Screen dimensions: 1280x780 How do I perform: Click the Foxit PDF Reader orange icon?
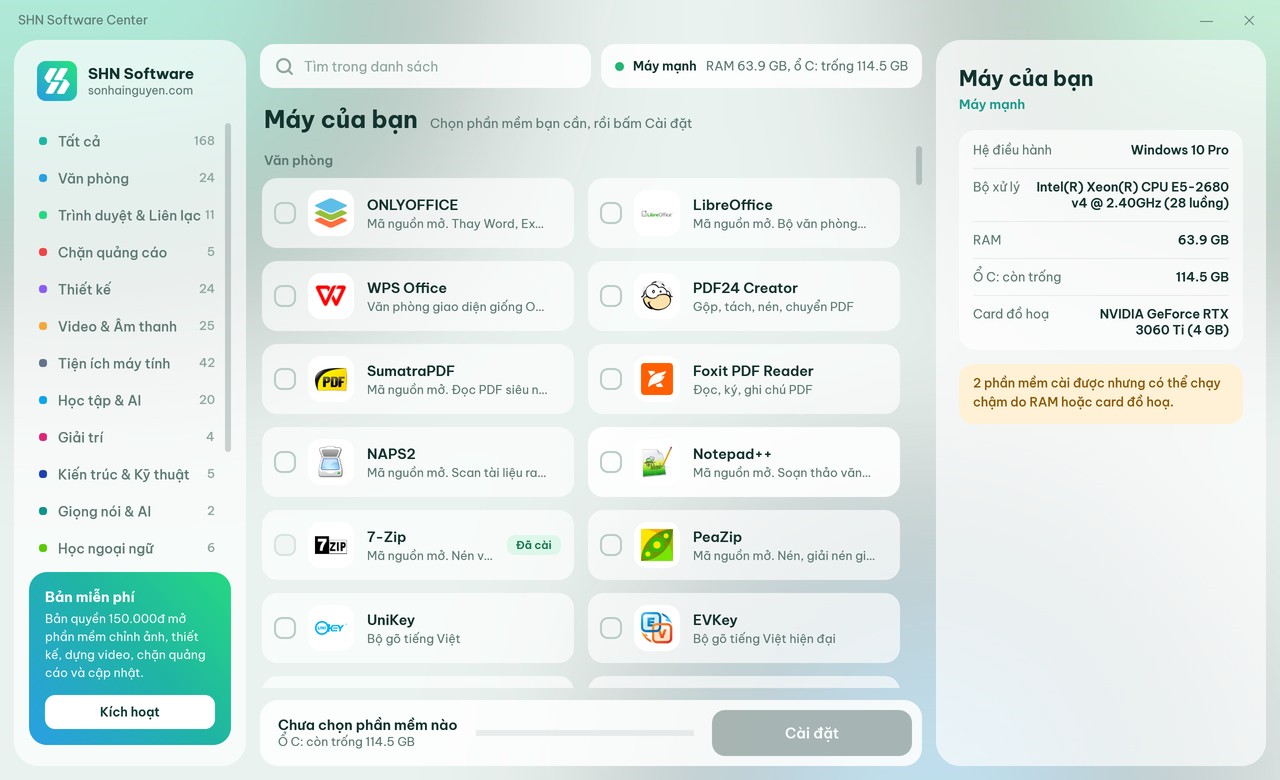(657, 379)
